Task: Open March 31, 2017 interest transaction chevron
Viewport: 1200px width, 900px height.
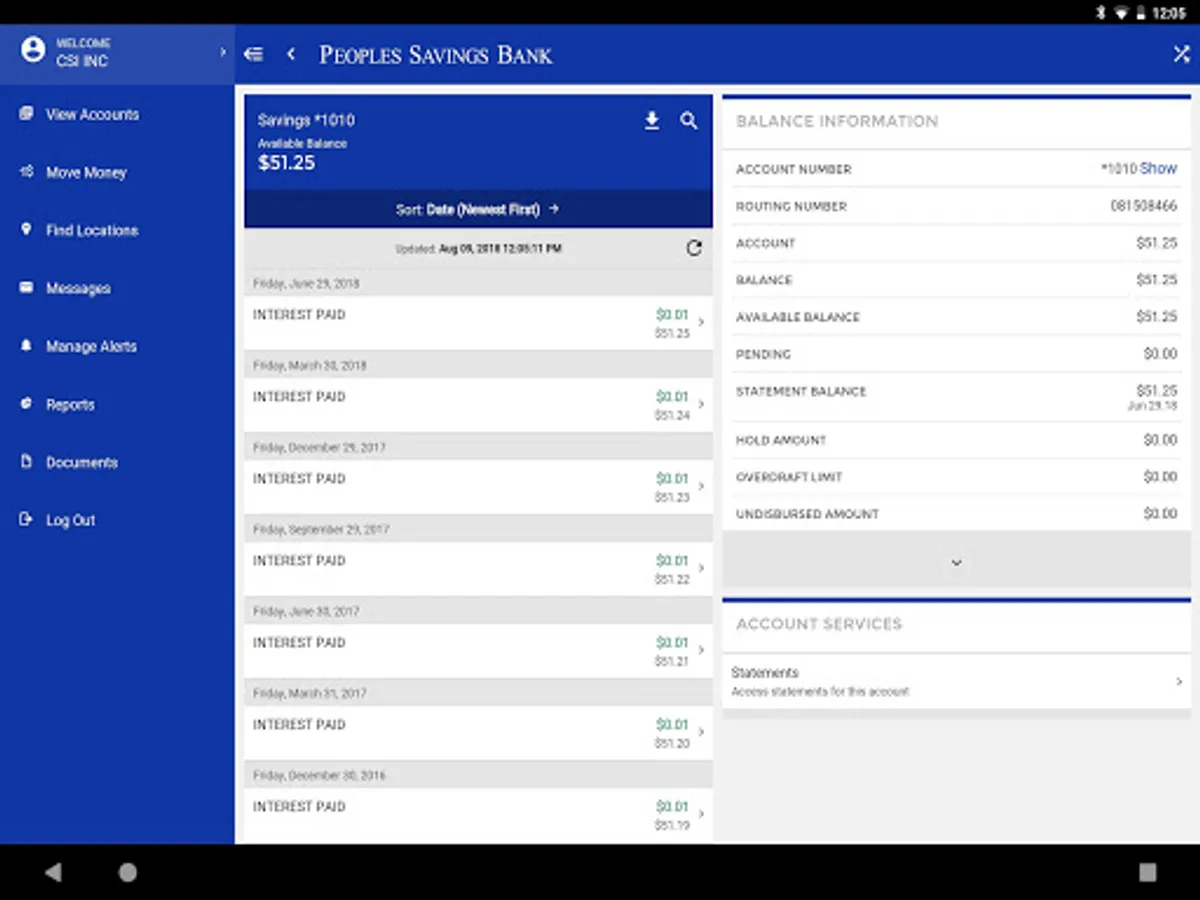Action: (x=701, y=732)
